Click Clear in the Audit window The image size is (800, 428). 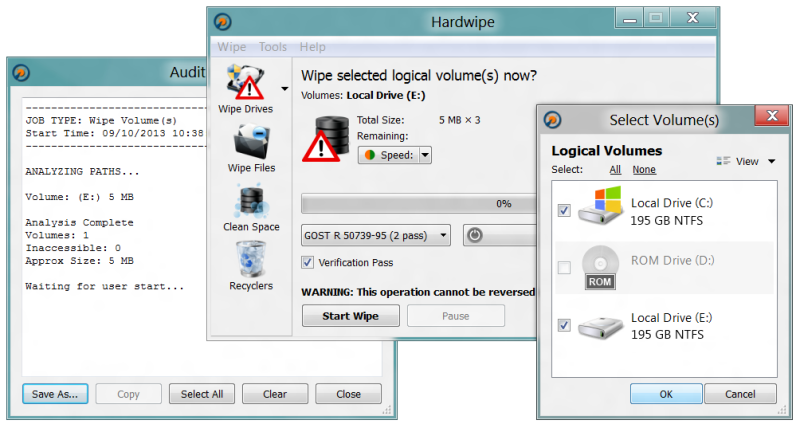275,394
